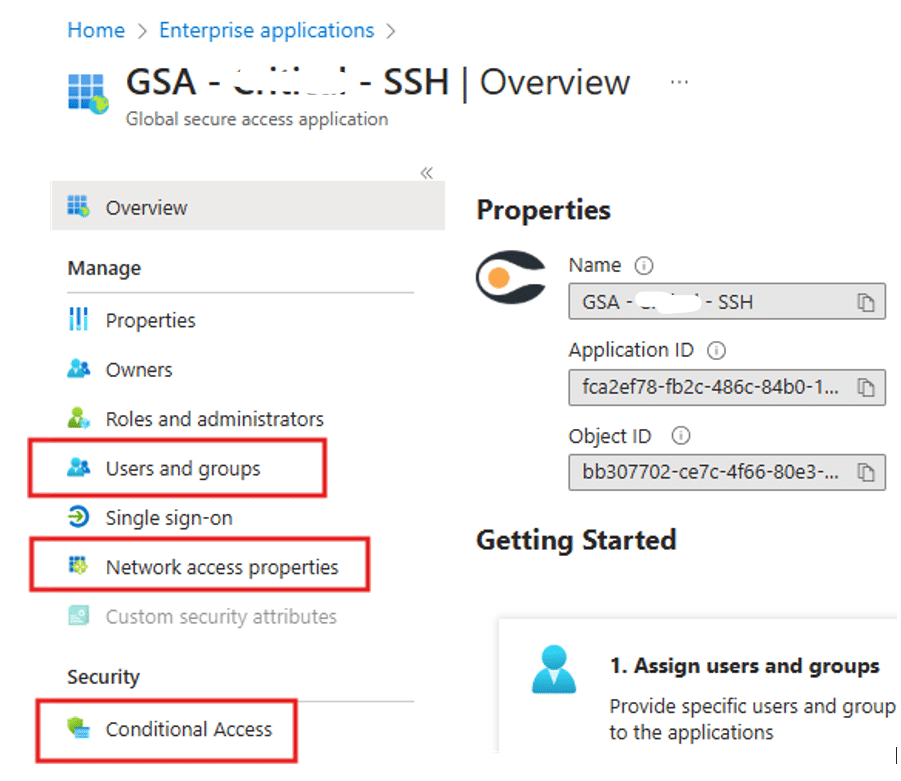Go back to Enterprise applications breadcrumb
901x781 pixels.
[x=267, y=30]
